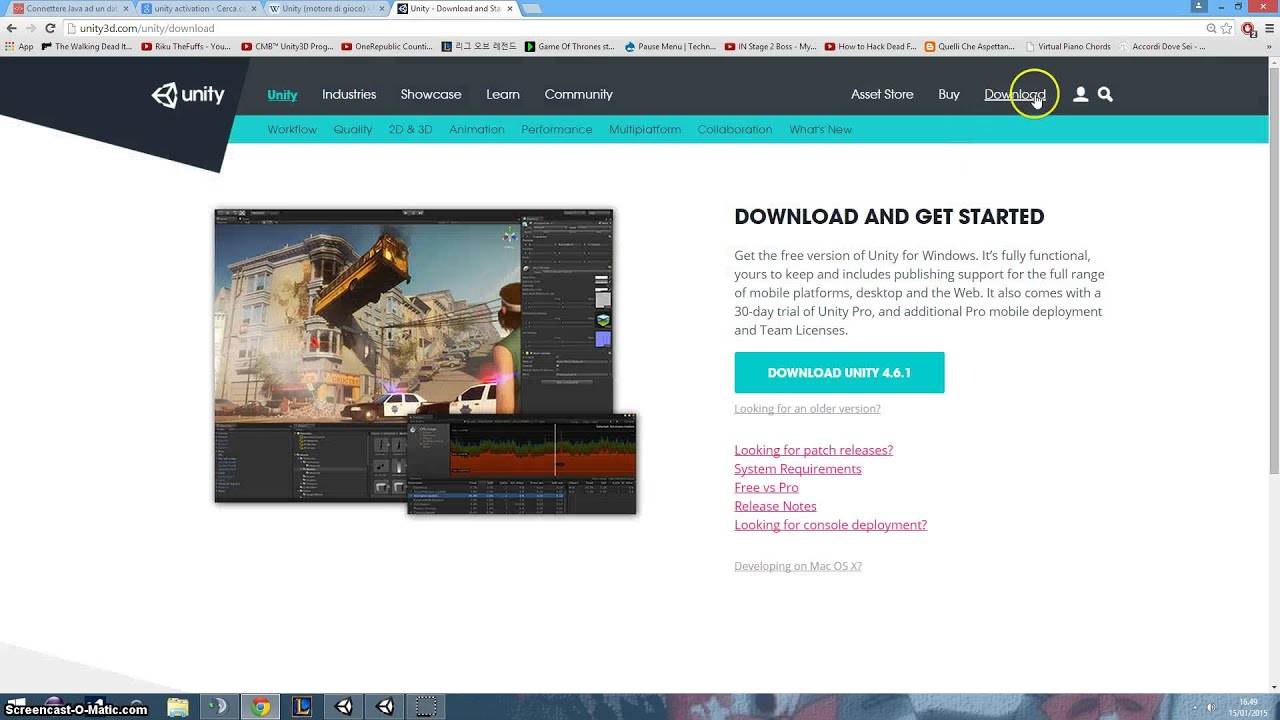This screenshot has height=720, width=1280.
Task: Select the Workflow submenu item
Action: [292, 129]
